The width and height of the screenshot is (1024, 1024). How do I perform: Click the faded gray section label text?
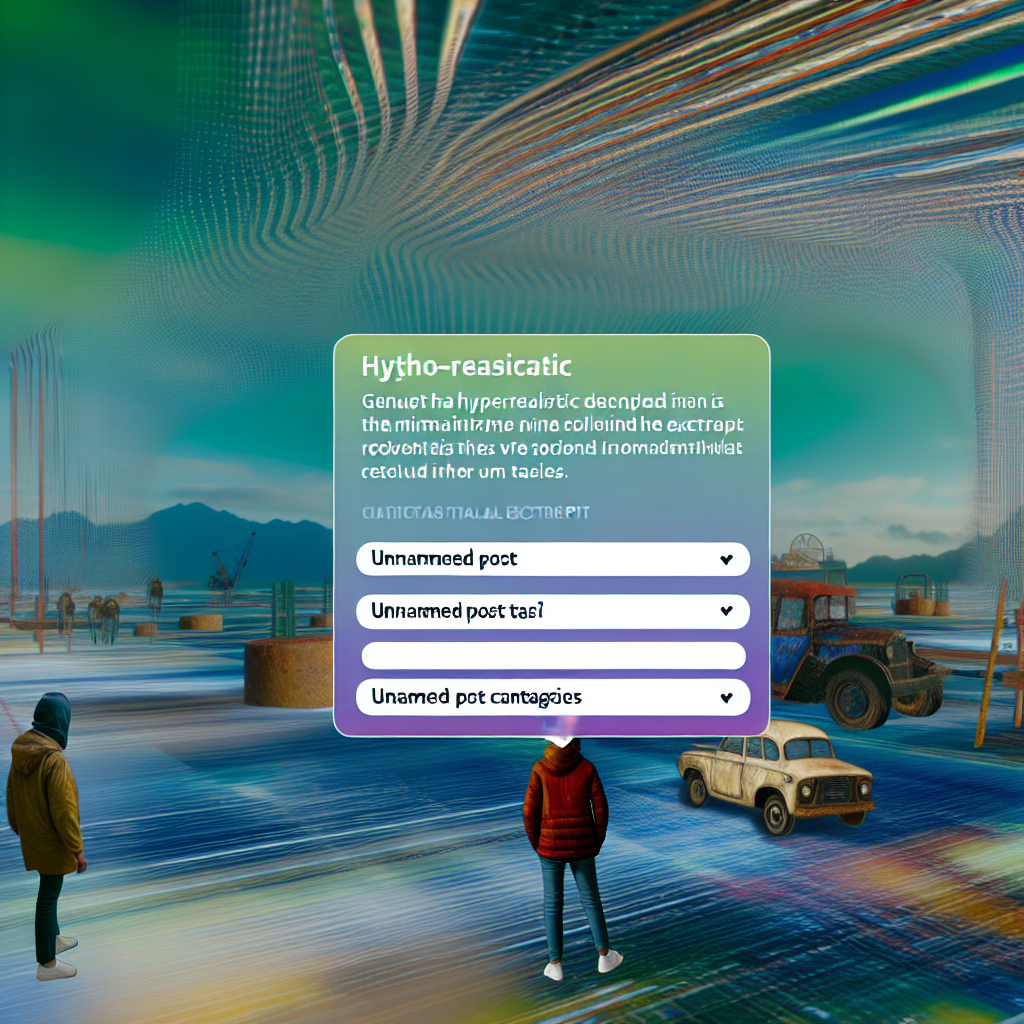pos(475,512)
